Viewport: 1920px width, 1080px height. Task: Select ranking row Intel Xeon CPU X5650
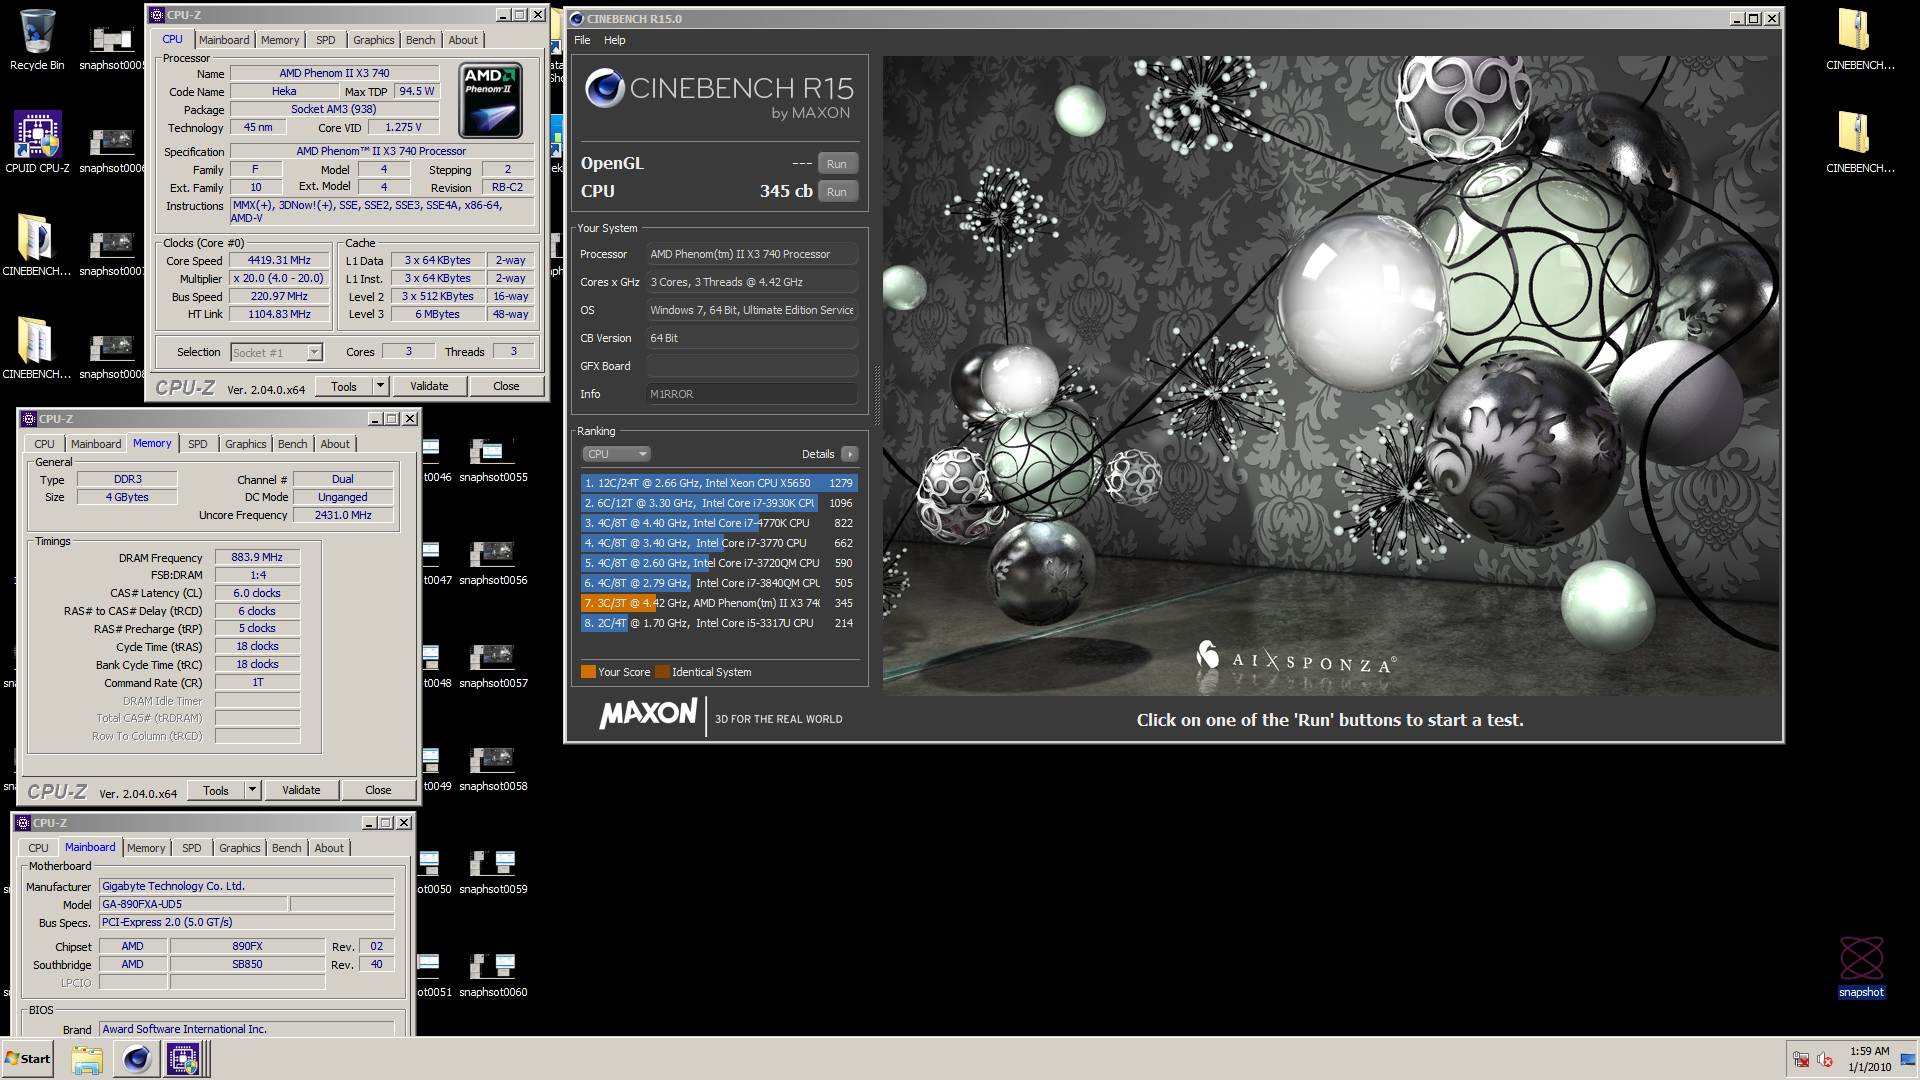click(x=719, y=483)
